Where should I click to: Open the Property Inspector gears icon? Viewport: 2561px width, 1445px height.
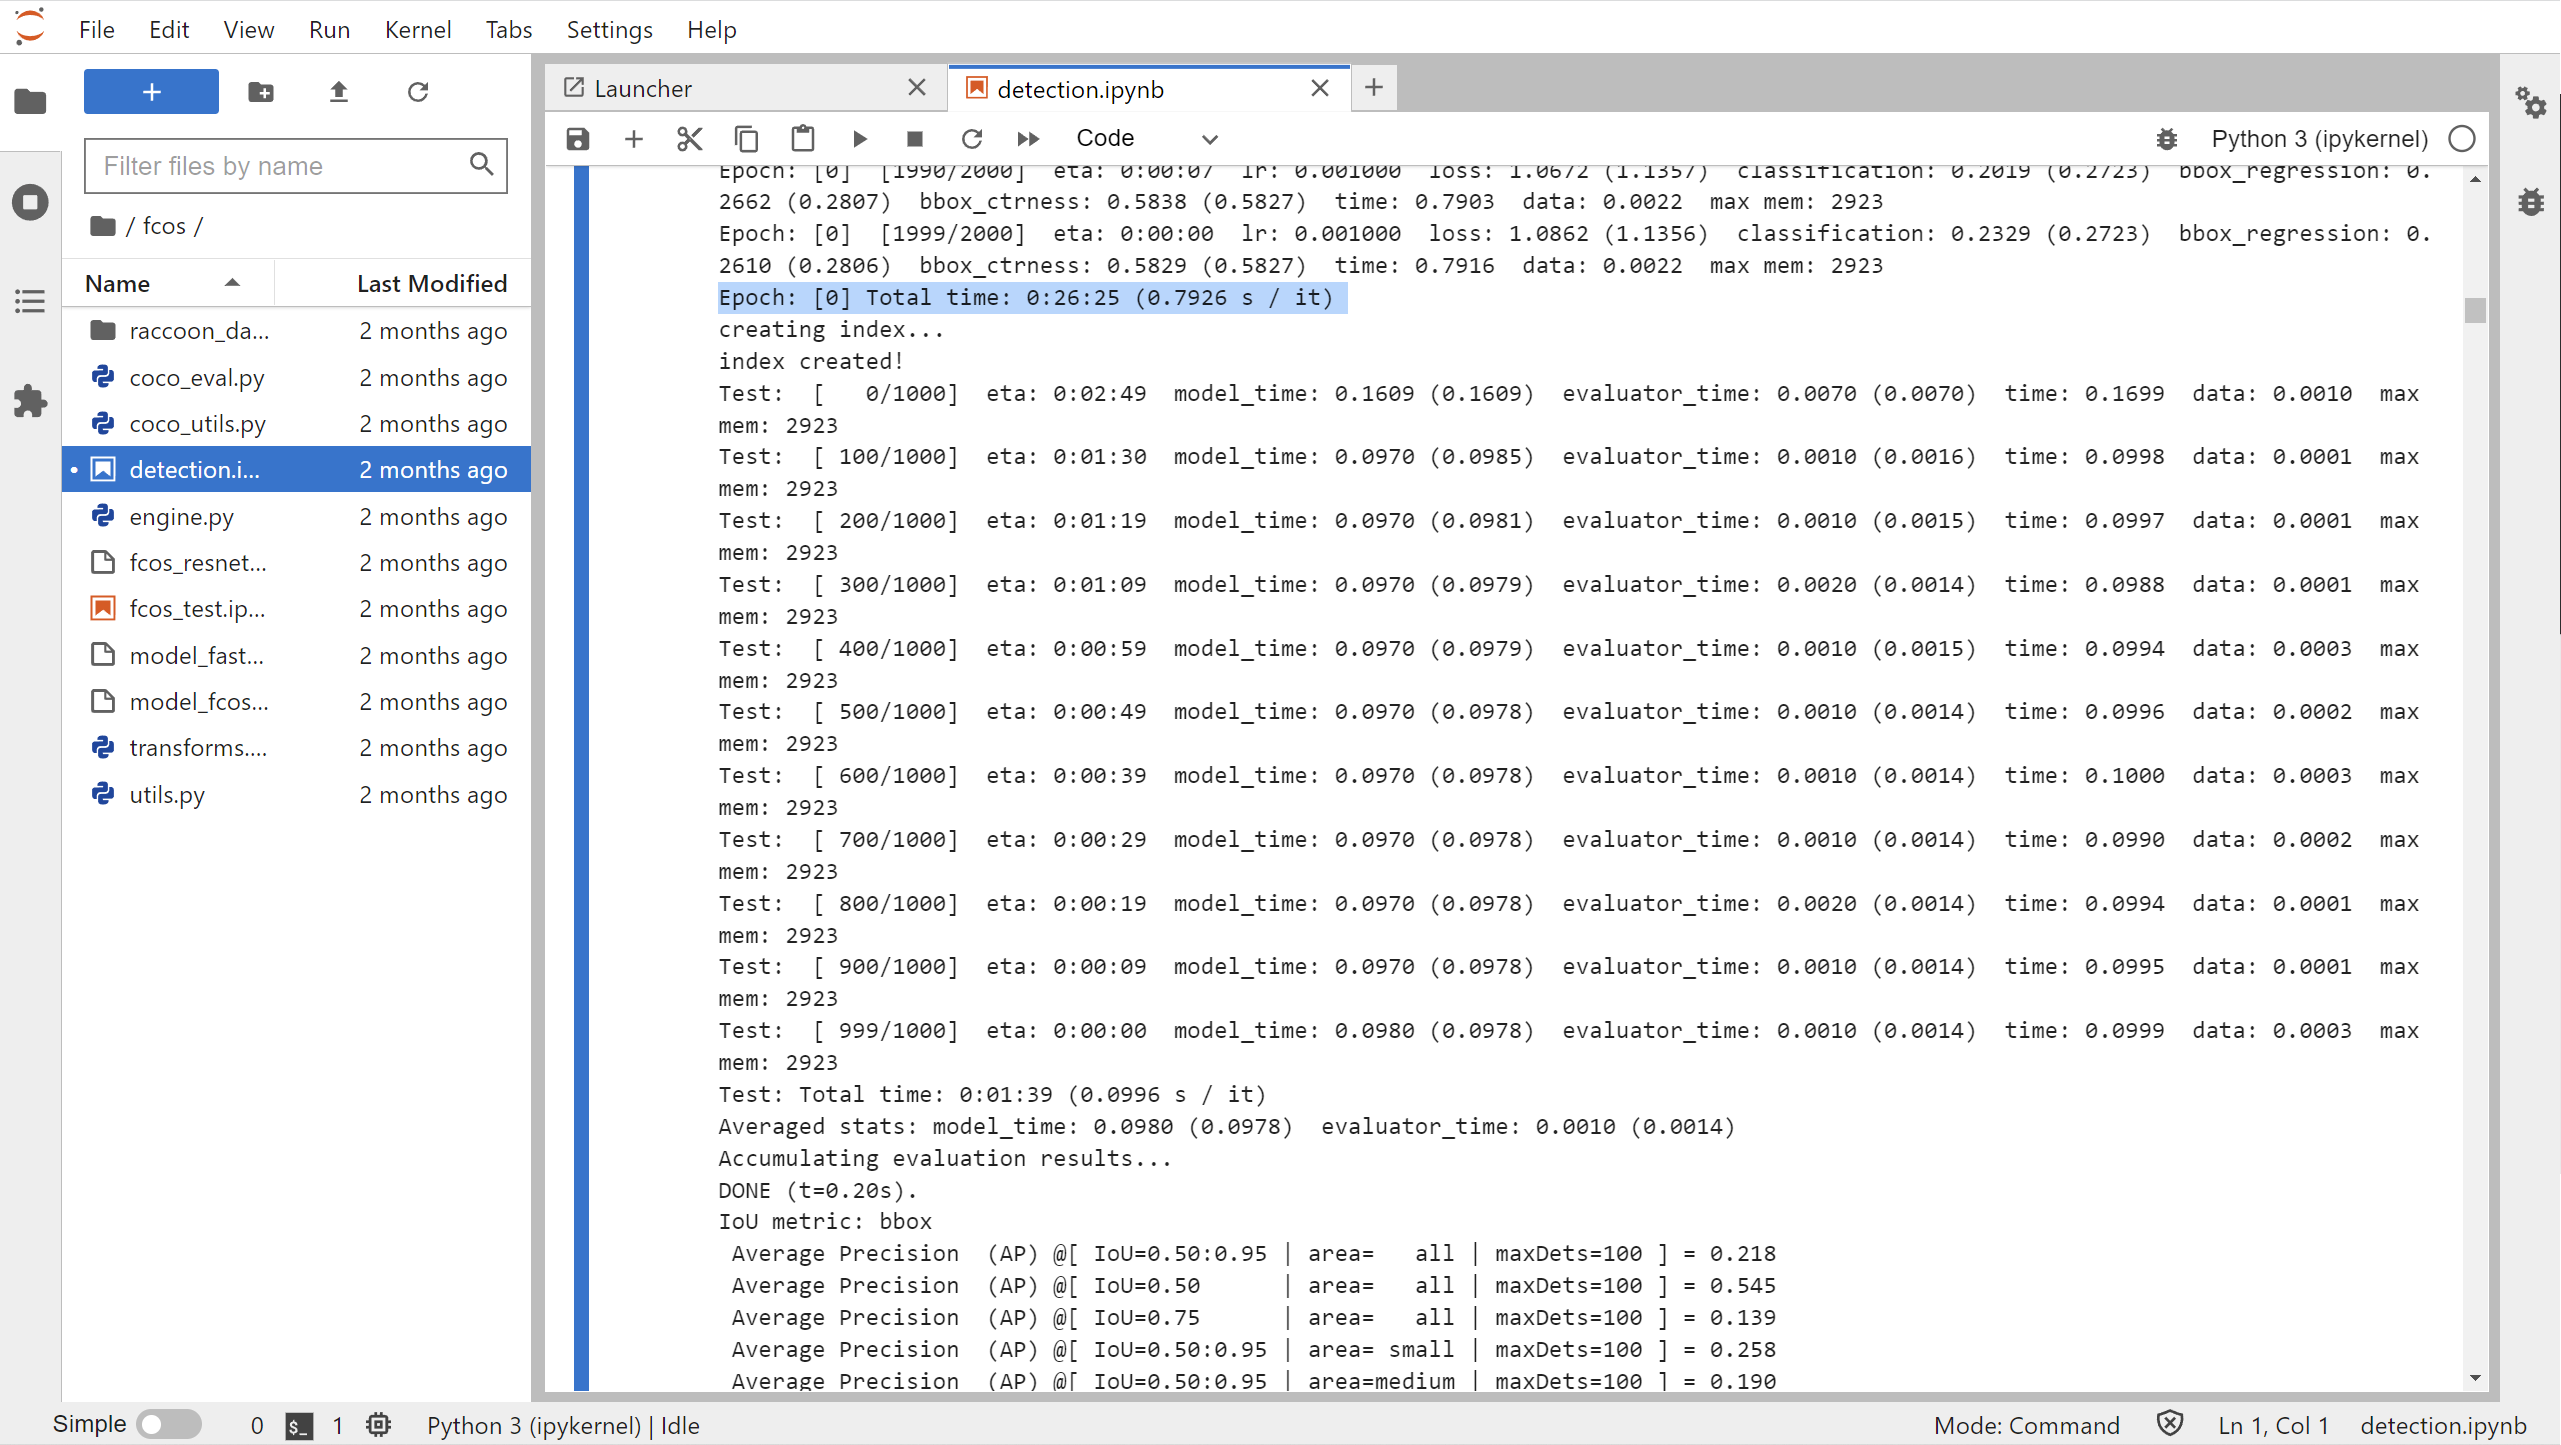tap(2531, 102)
